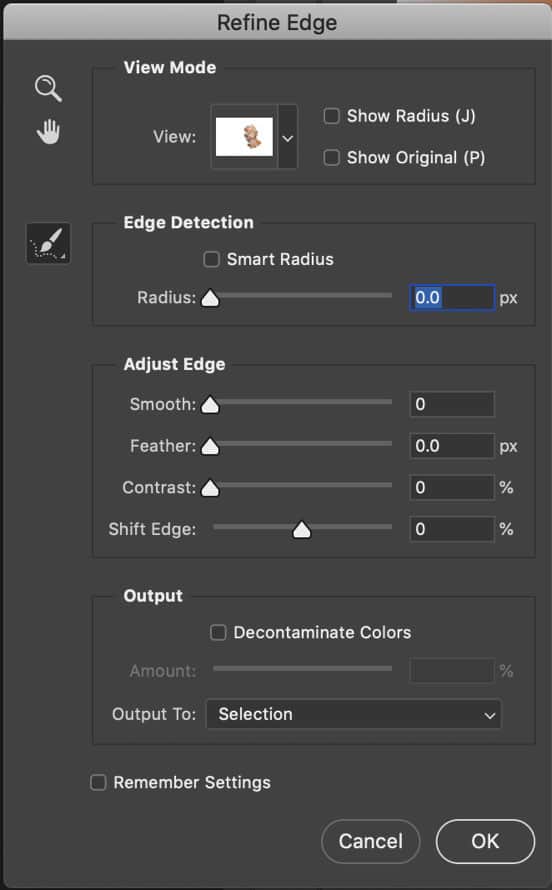
Task: Enable the Show Original (P) checkbox
Action: tap(331, 157)
